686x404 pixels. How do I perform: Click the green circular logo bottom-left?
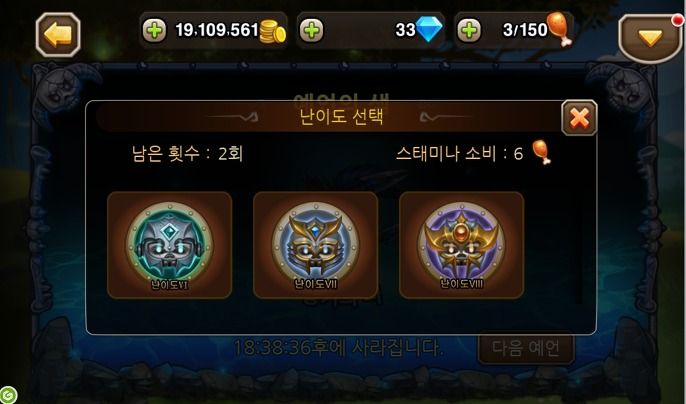pos(7,395)
